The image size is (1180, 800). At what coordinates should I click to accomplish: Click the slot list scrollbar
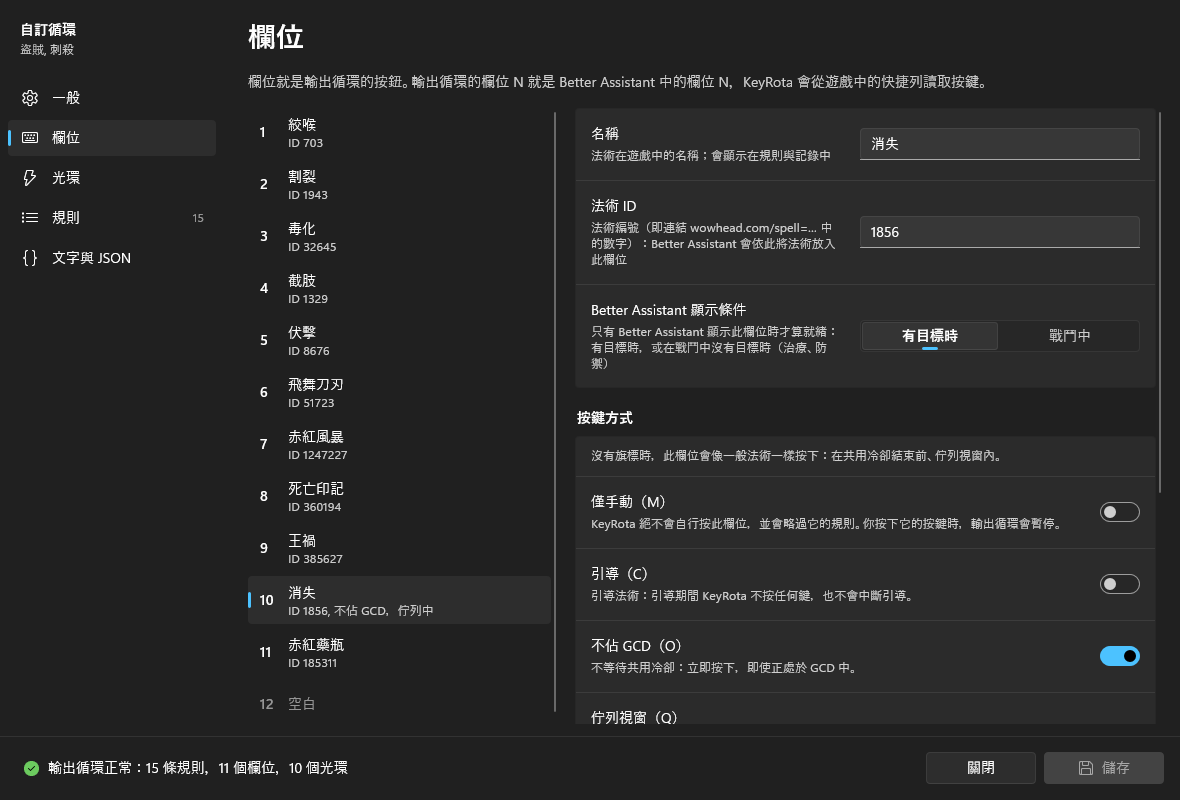pyautogui.click(x=555, y=412)
